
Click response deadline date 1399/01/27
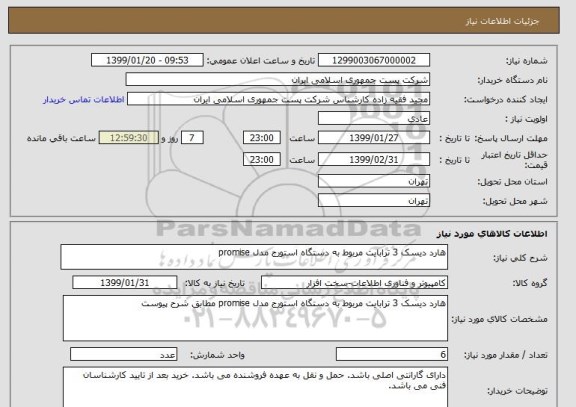(374, 138)
